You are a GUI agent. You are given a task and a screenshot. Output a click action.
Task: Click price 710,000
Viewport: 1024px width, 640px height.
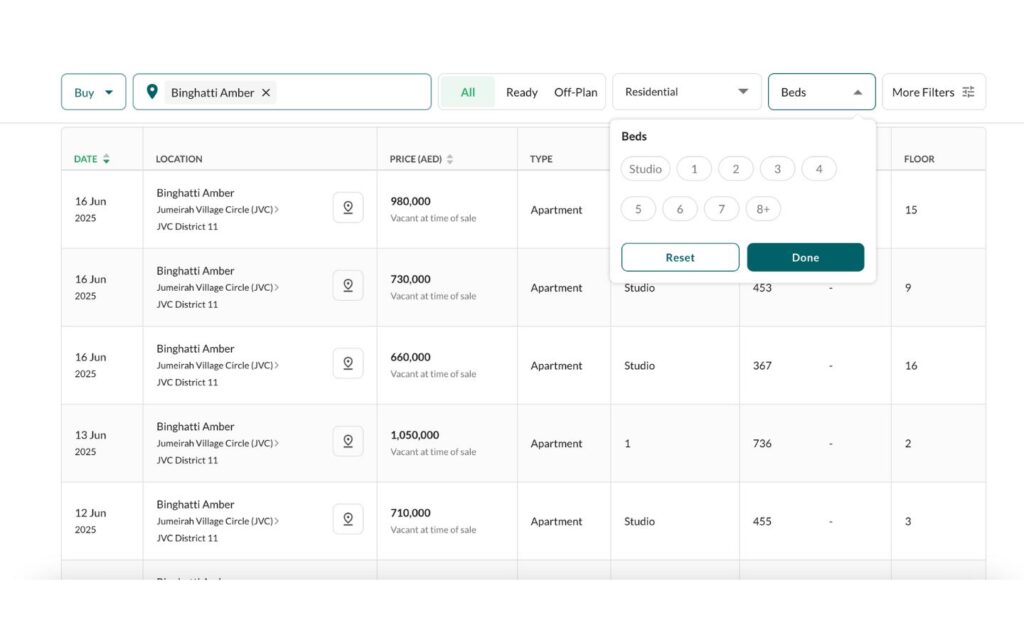coord(410,513)
